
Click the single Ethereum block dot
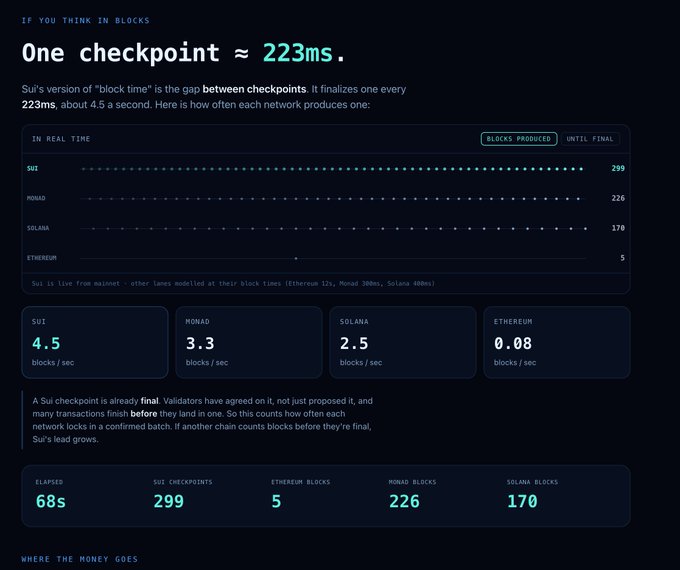click(x=296, y=259)
